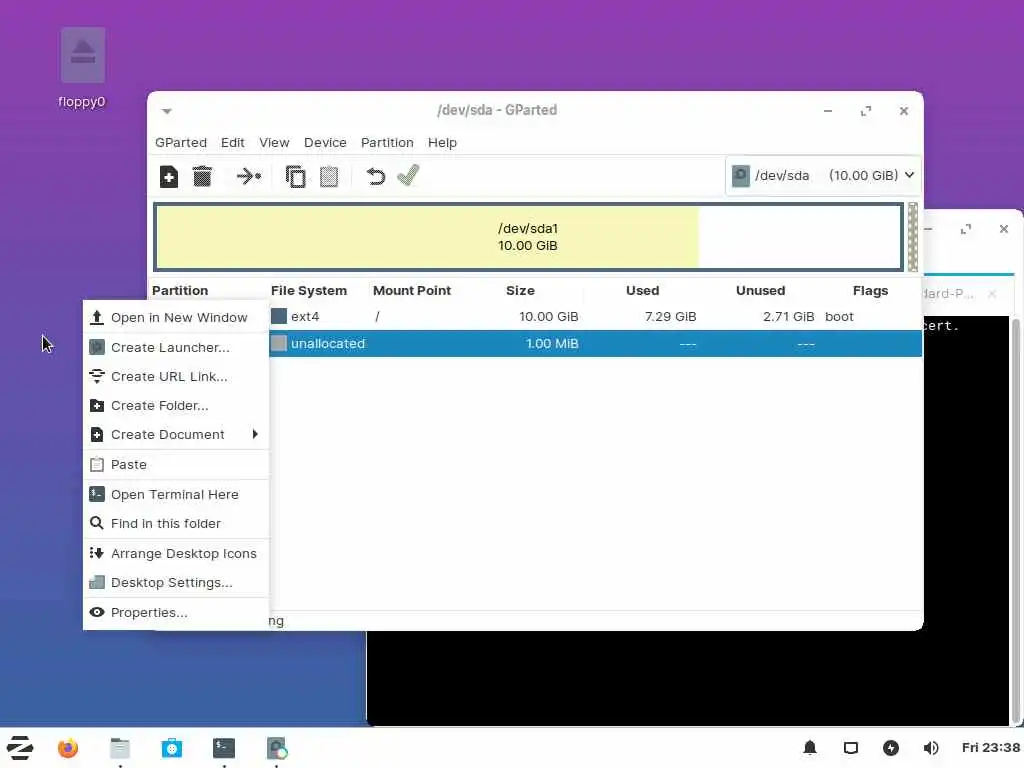The height and width of the screenshot is (768, 1024).
Task: Open the Zorin start menu
Action: pyautogui.click(x=20, y=748)
